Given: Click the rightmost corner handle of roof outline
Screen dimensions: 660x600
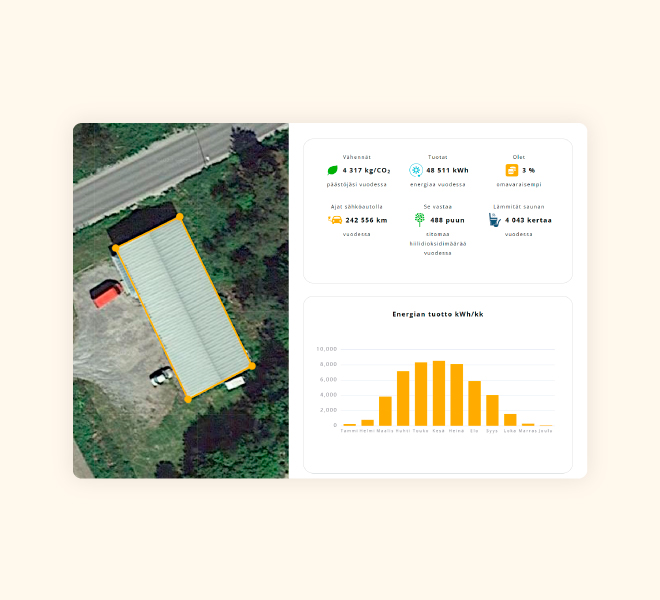Looking at the screenshot, I should coord(252,366).
